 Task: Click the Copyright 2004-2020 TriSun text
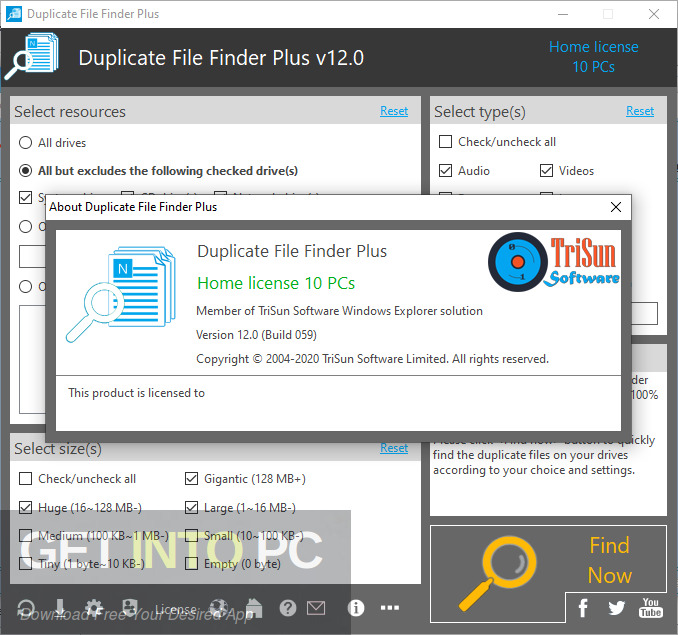click(x=372, y=359)
